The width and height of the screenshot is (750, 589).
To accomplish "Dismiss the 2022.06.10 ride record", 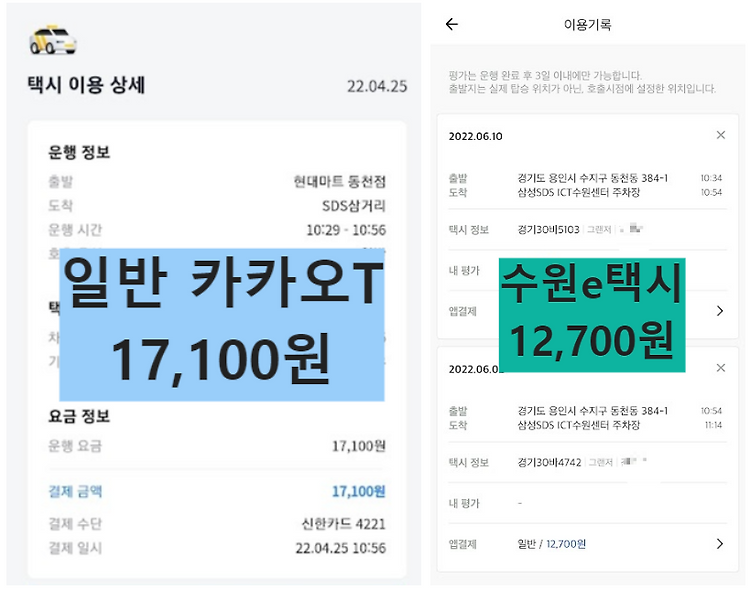I will point(721,135).
